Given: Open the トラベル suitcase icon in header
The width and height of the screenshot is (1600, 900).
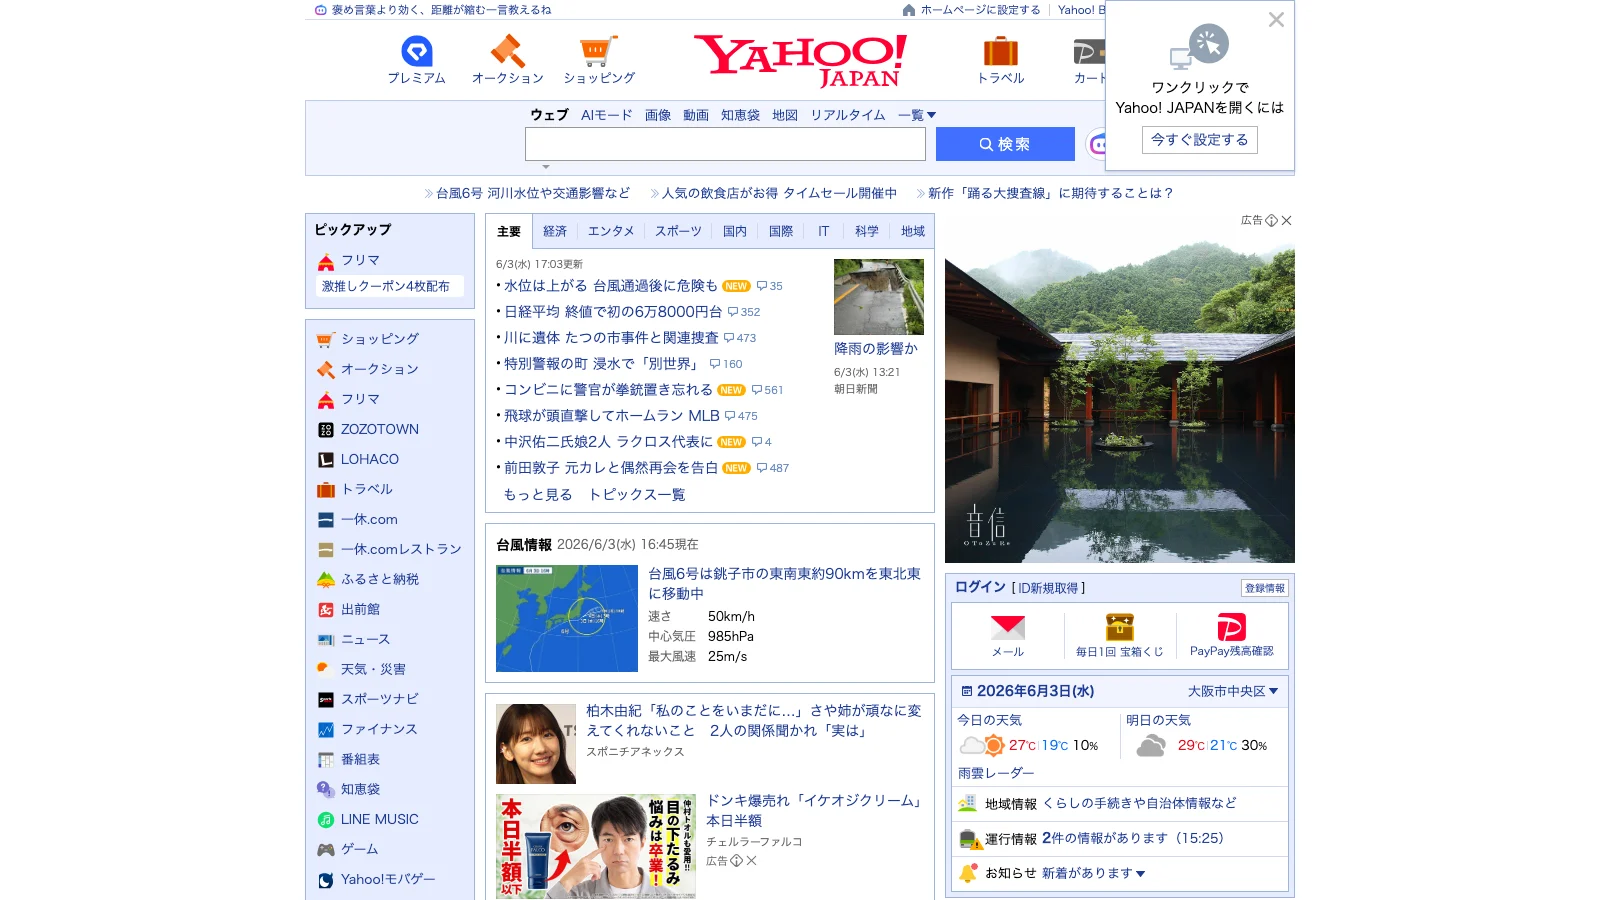Looking at the screenshot, I should pos(1000,60).
